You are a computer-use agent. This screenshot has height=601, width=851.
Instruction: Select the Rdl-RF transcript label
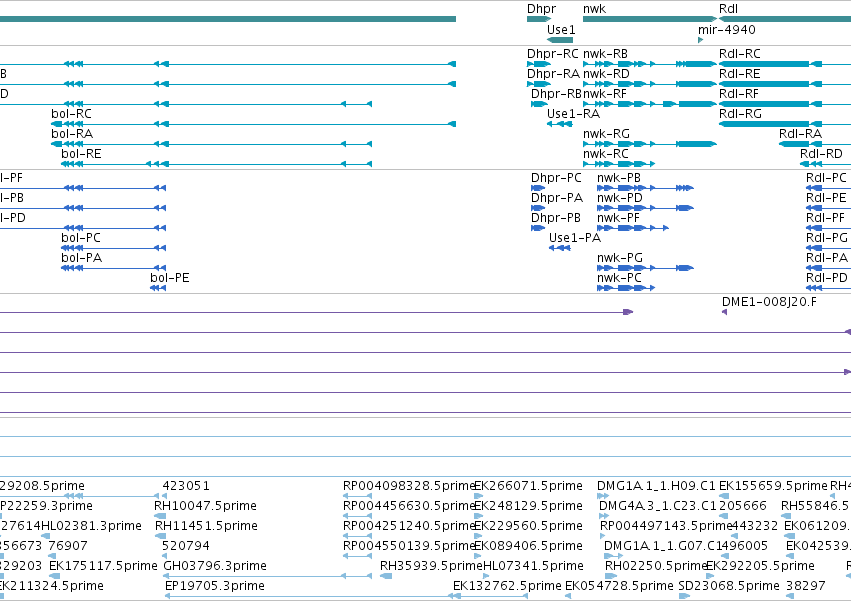[x=739, y=94]
